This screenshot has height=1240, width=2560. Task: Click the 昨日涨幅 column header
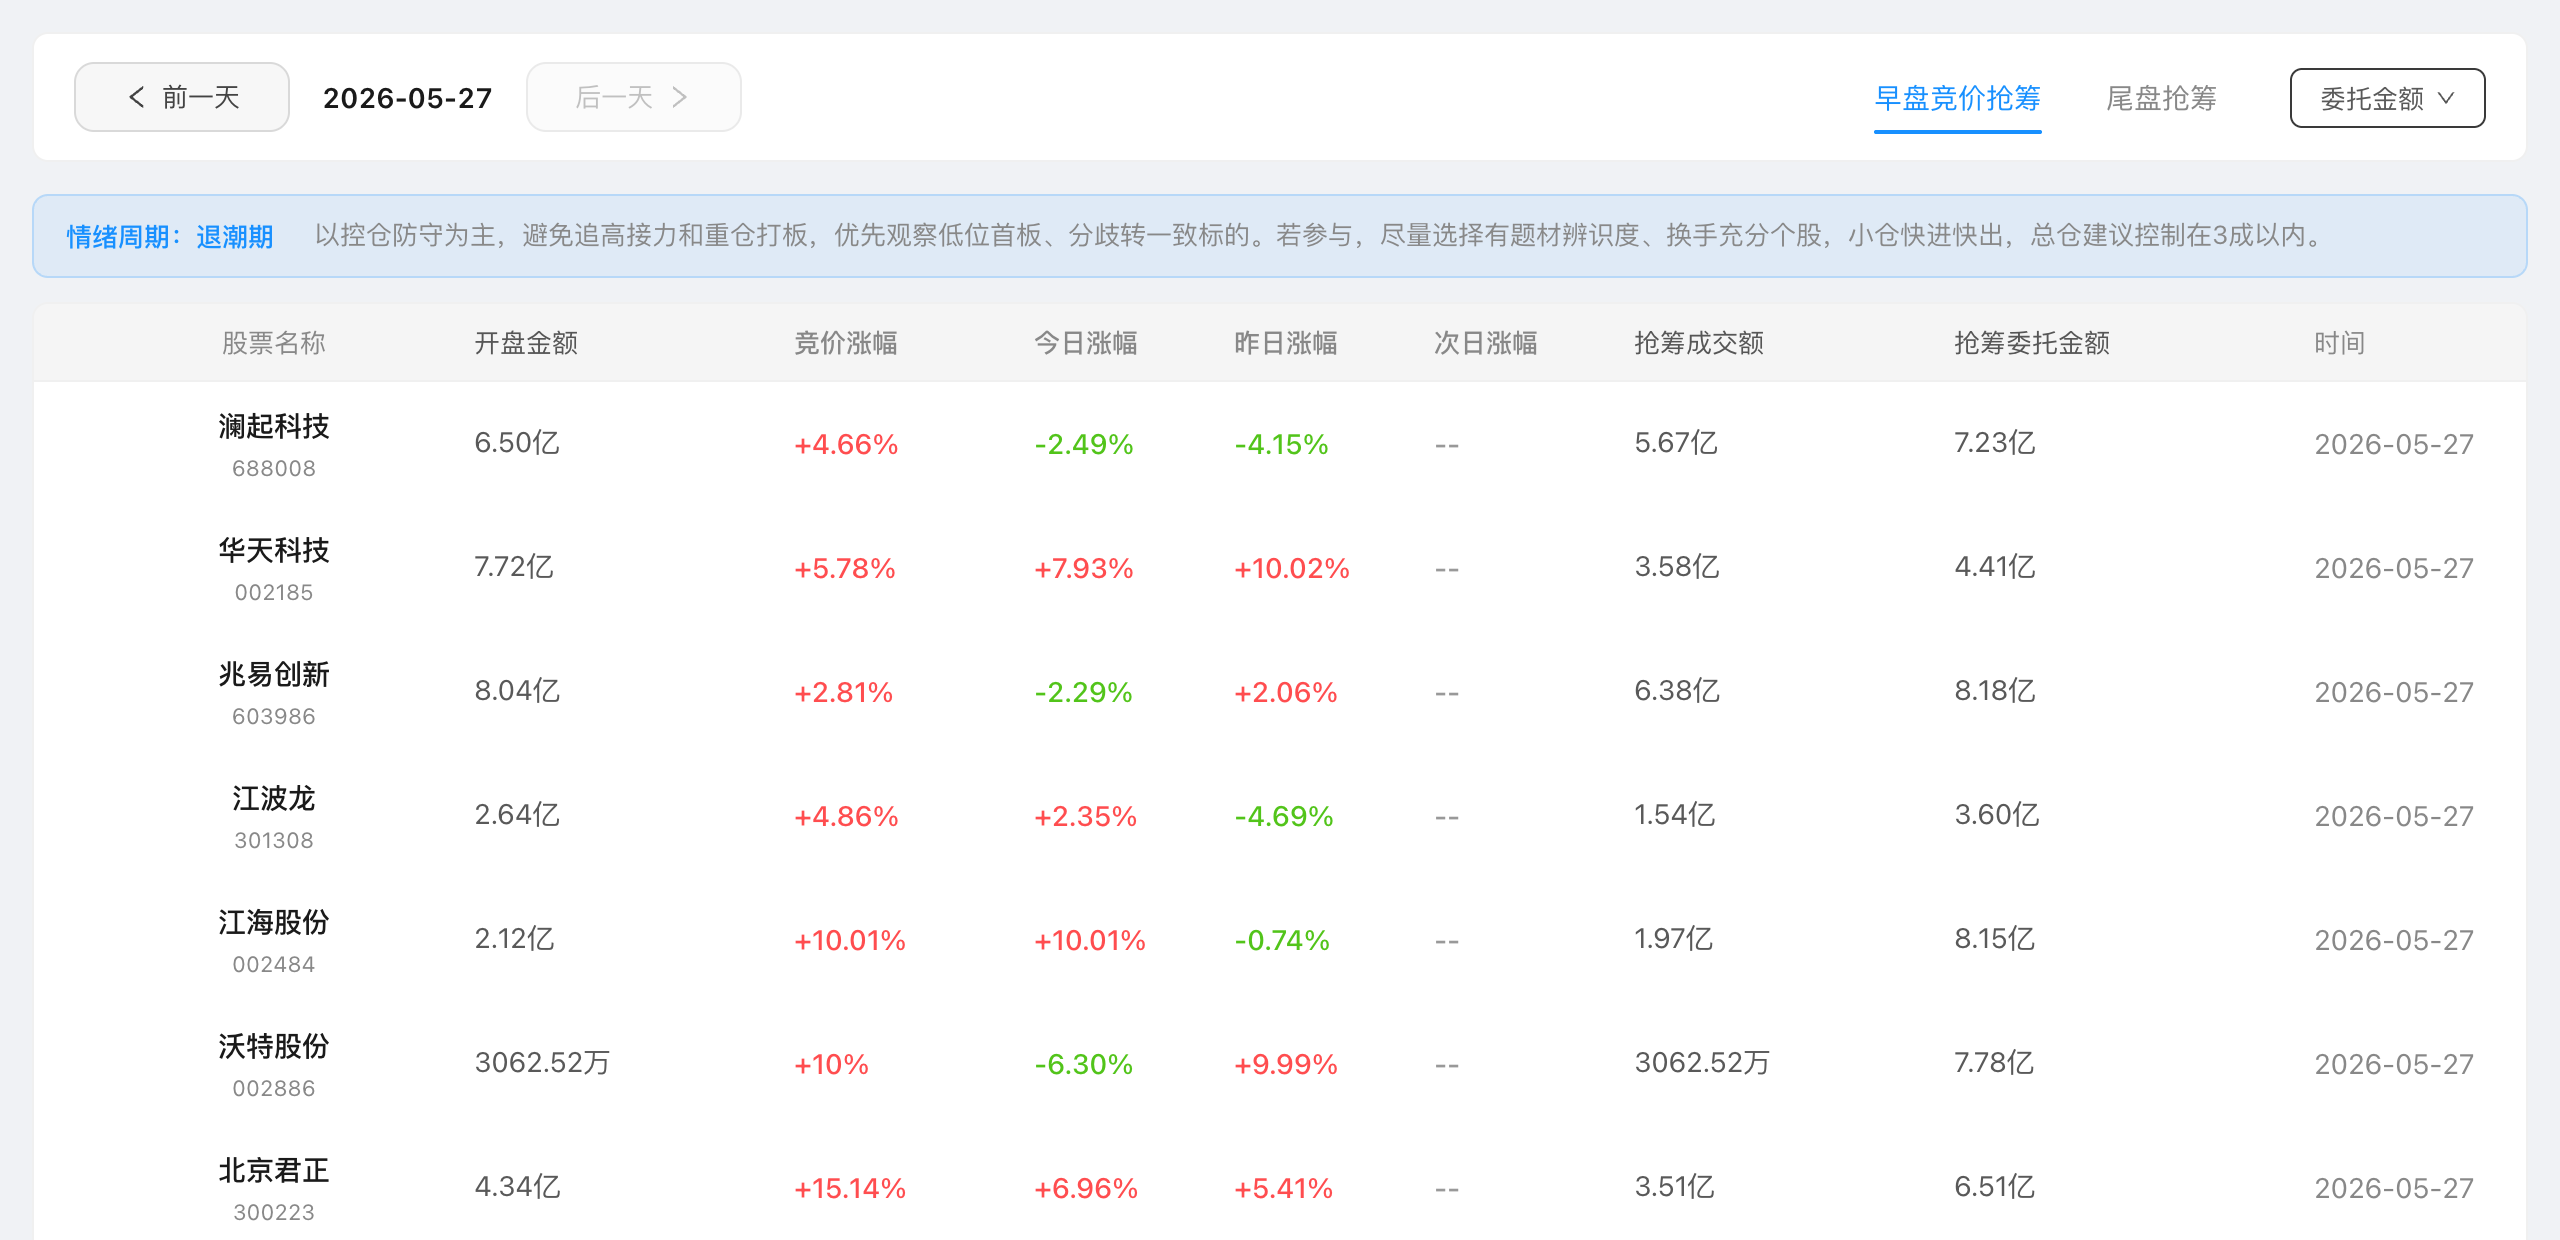(1286, 343)
